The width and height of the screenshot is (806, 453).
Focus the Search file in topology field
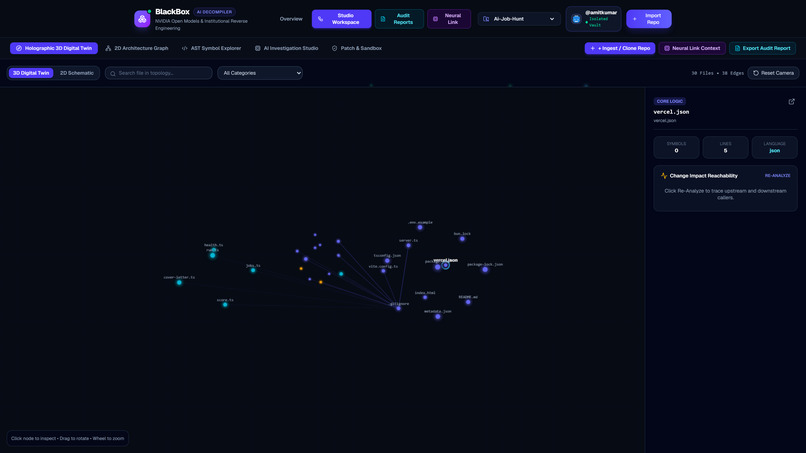(159, 73)
